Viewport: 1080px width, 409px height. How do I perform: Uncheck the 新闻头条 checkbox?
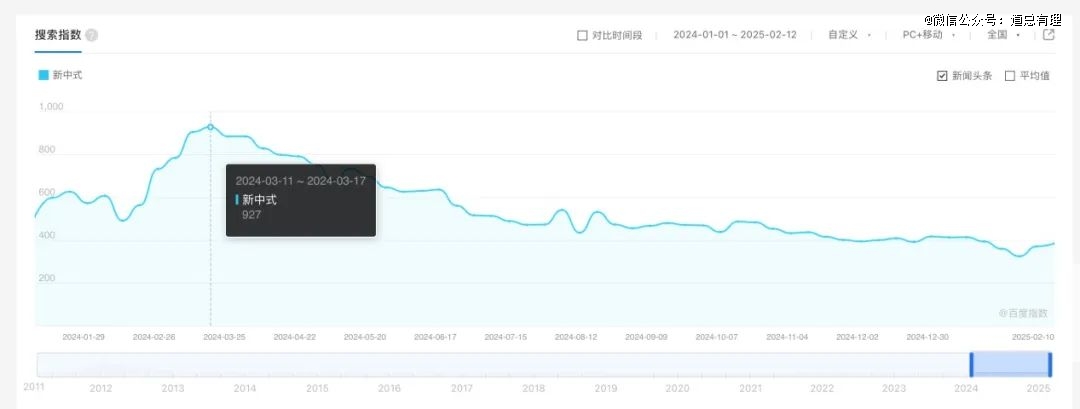942,76
